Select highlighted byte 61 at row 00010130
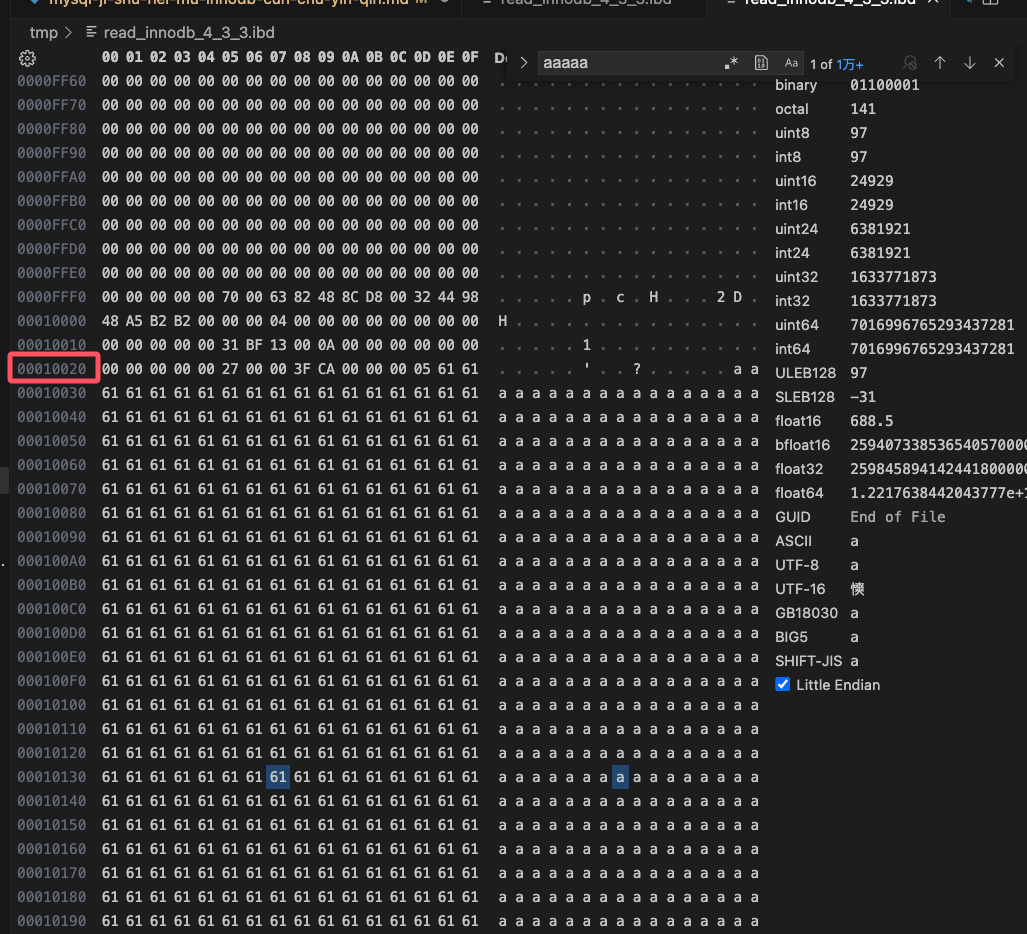Screen dimensions: 1027x934 (278, 777)
